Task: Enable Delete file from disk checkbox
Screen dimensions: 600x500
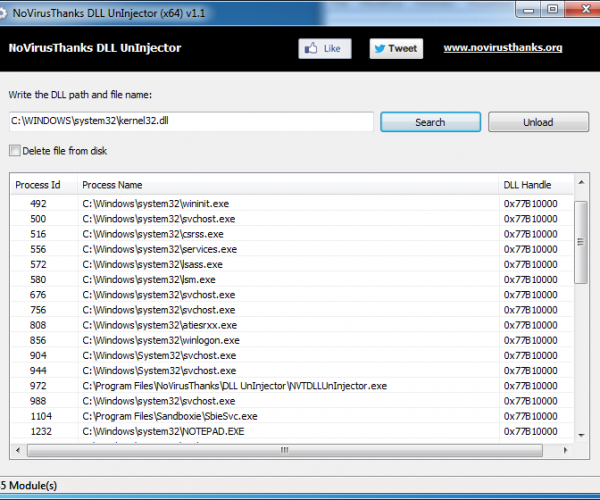Action: tap(15, 150)
